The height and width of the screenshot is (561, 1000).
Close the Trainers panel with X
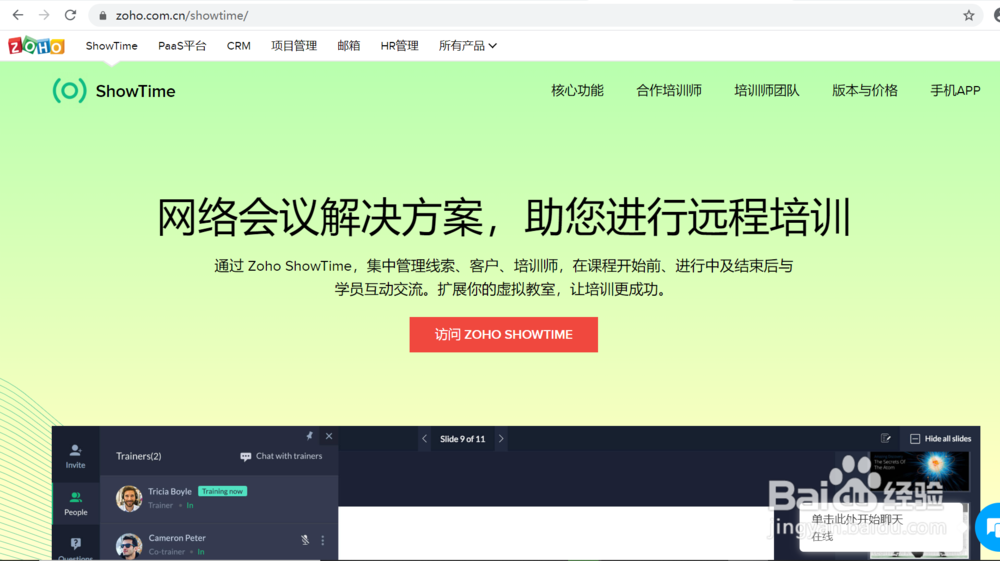pyautogui.click(x=329, y=436)
